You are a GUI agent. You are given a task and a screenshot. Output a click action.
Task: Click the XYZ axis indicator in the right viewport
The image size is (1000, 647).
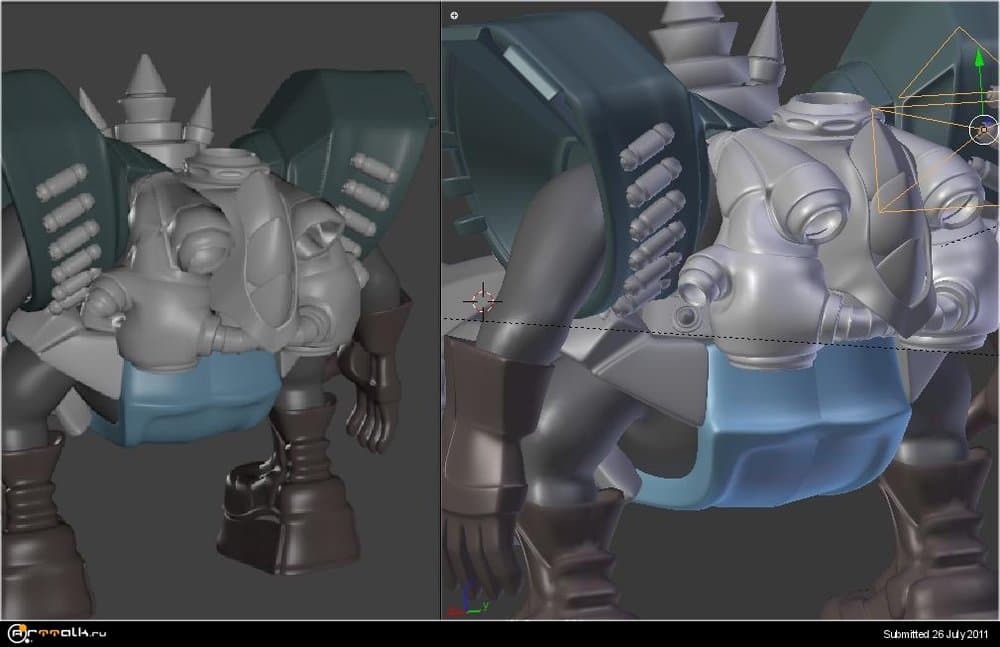click(x=463, y=605)
